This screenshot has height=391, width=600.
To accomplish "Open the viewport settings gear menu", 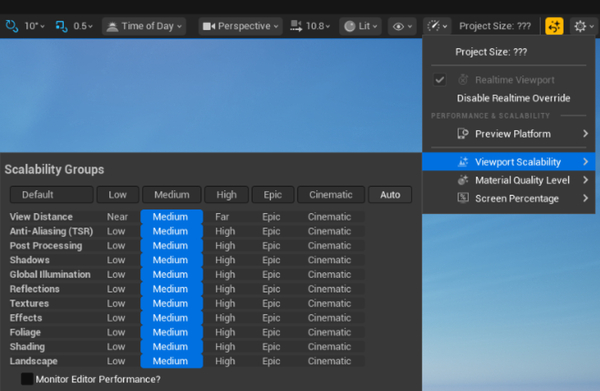I will point(584,26).
